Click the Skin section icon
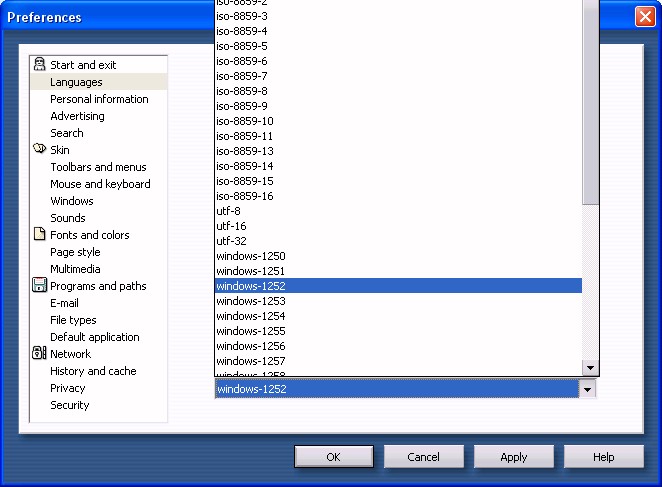 click(x=39, y=150)
